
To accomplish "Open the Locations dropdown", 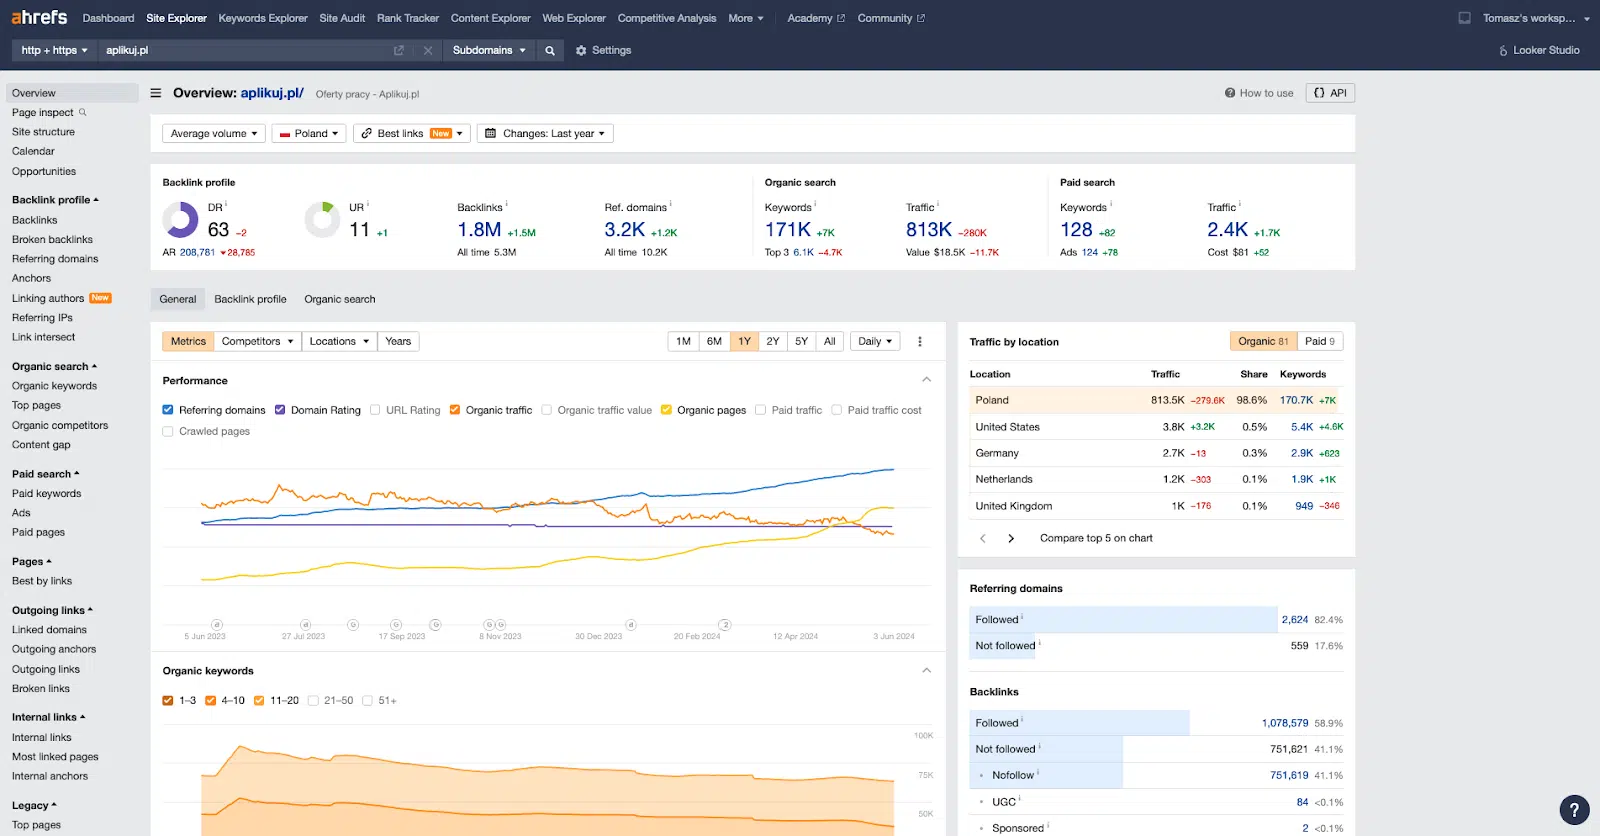I will click(x=339, y=341).
